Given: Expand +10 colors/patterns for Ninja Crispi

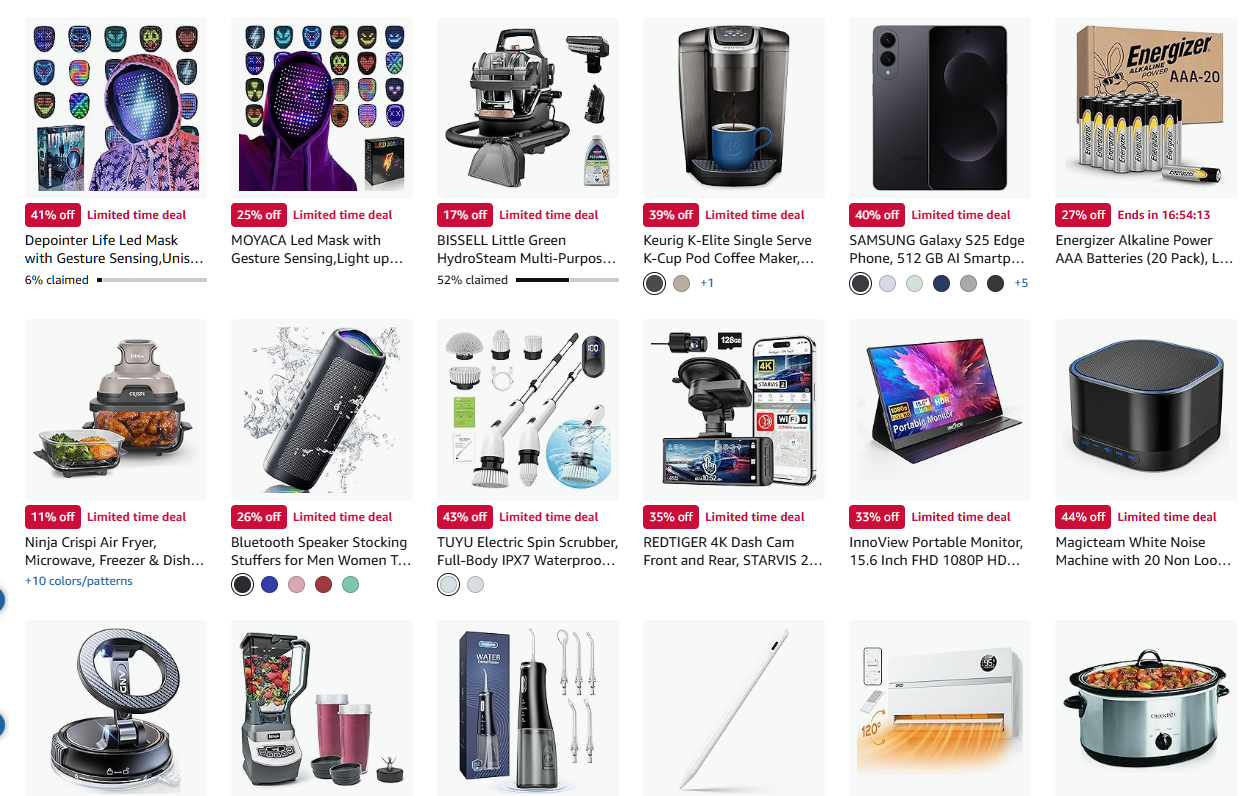Looking at the screenshot, I should coord(79,581).
